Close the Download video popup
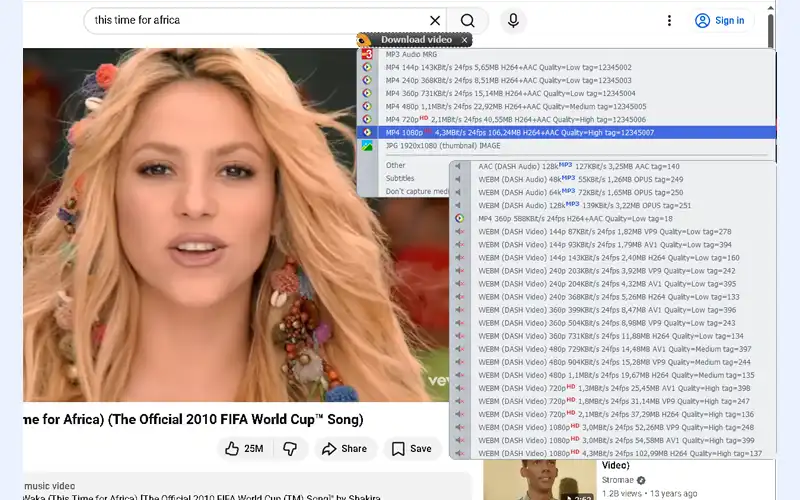Screen dimensions: 800x500 click(x=464, y=39)
